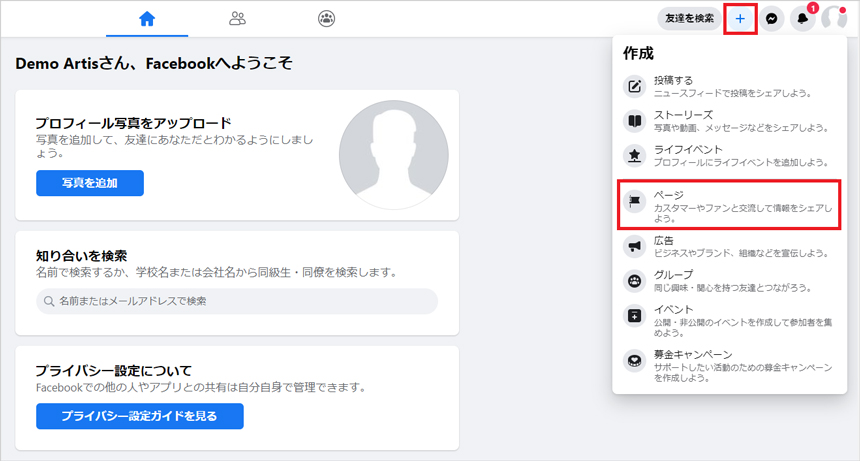Click the プロフィール写真をアップロード heading
Screen dimensions: 860x461
point(133,123)
